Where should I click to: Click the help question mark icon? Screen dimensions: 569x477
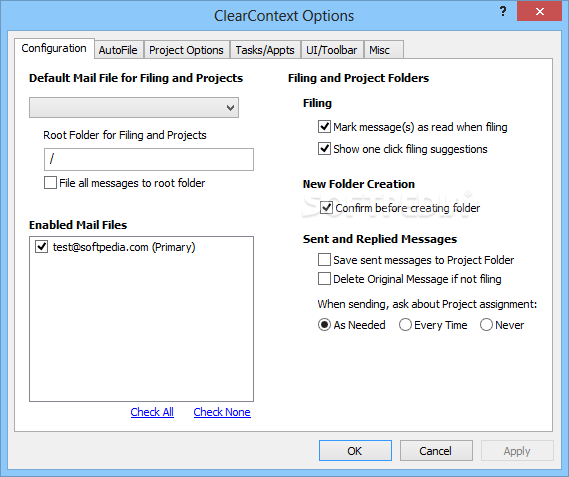(x=503, y=12)
